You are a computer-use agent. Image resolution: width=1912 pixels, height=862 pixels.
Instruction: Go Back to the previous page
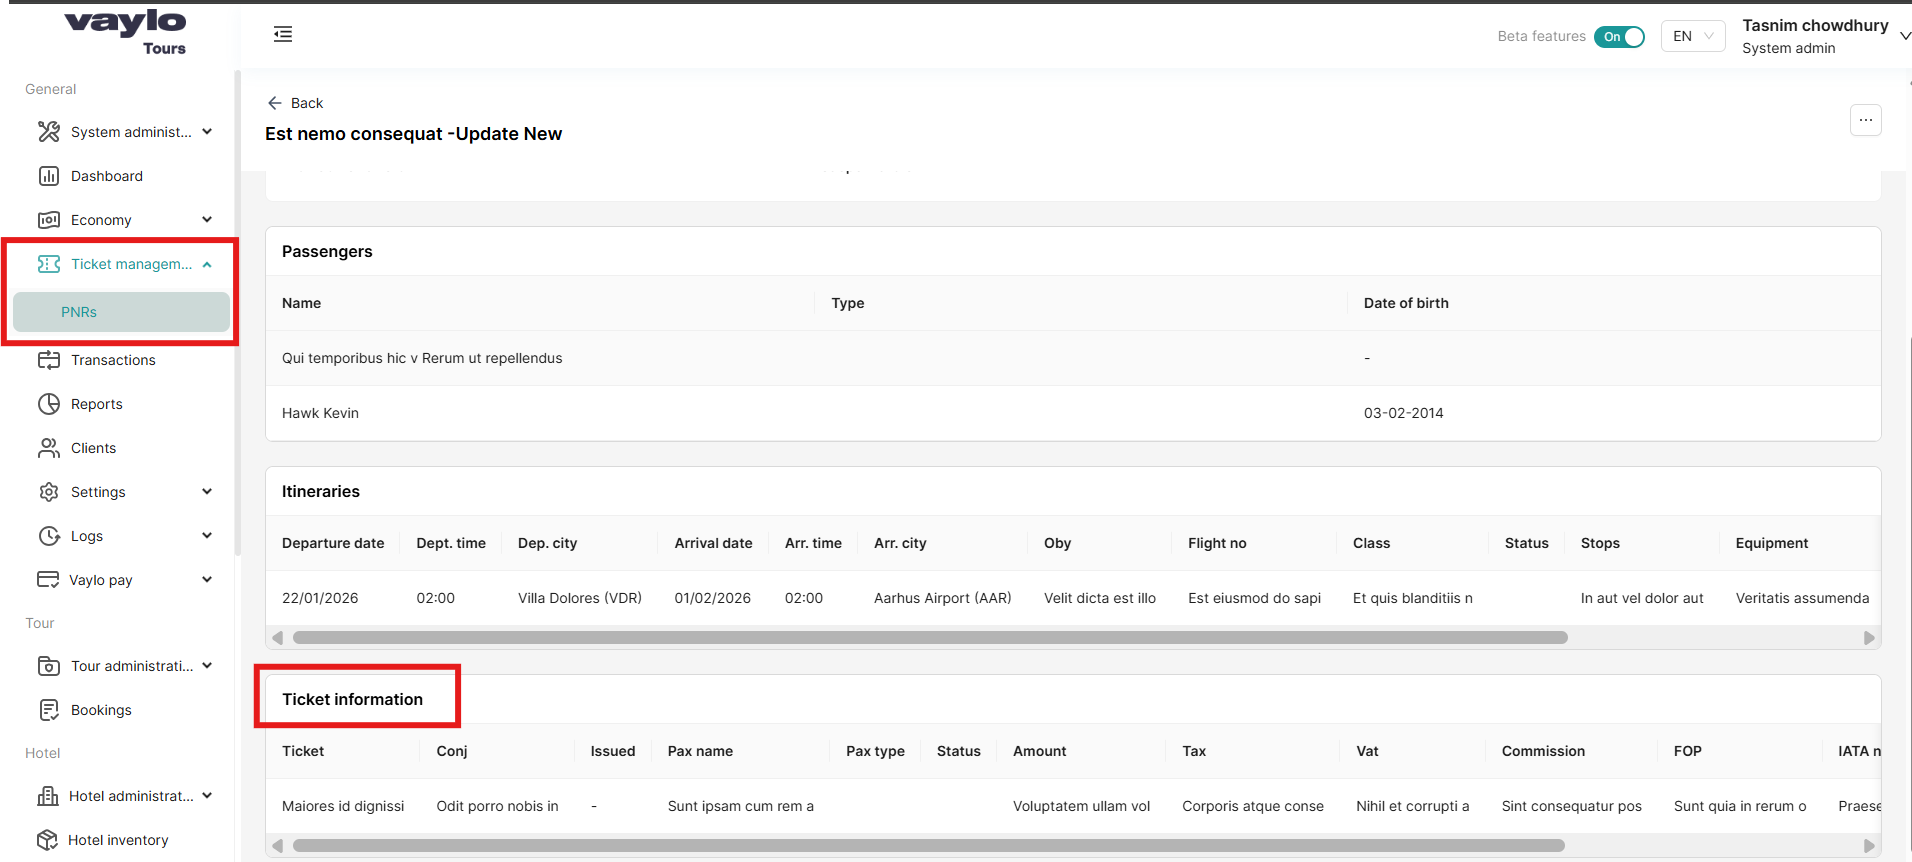296,103
